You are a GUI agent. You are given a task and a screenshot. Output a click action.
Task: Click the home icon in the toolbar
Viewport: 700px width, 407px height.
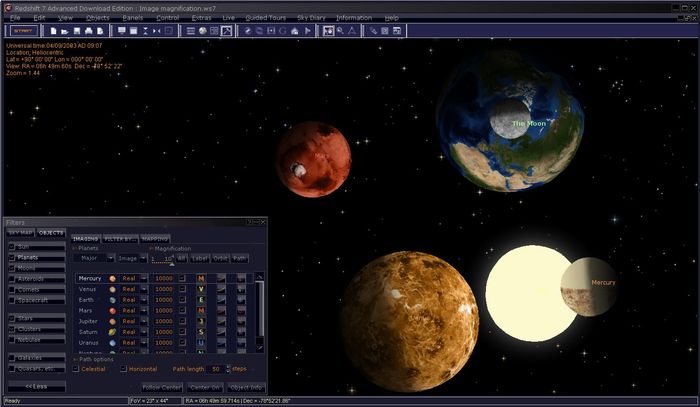[x=295, y=31]
